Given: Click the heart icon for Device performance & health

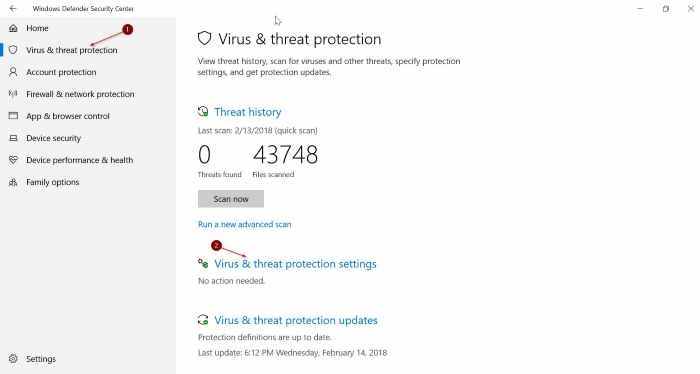Looking at the screenshot, I should pyautogui.click(x=13, y=160).
